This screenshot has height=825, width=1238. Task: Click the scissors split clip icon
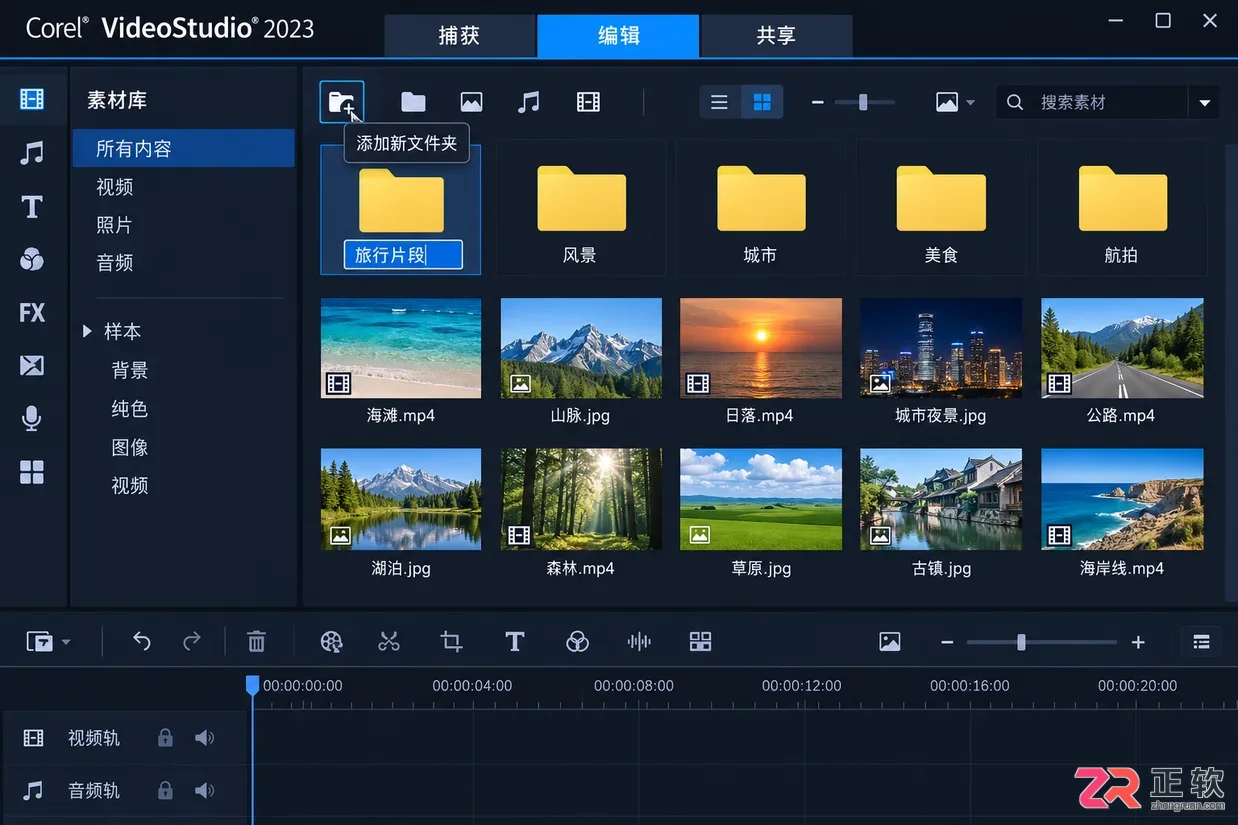[x=389, y=642]
